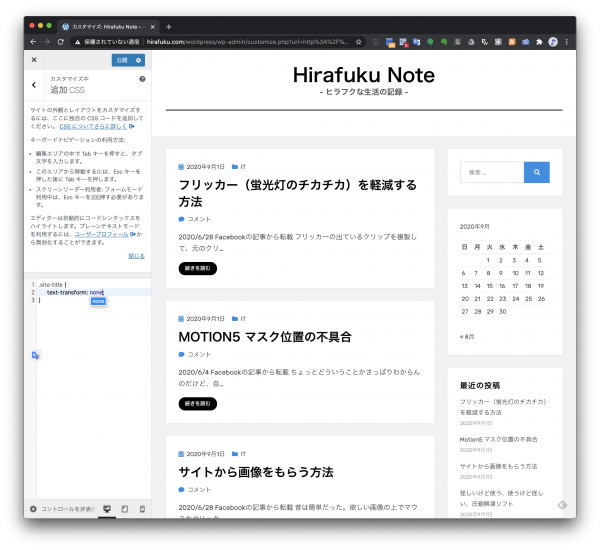The height and width of the screenshot is (550, 600).
Task: Close the WordPress Customizer with the X icon
Action: (x=34, y=60)
